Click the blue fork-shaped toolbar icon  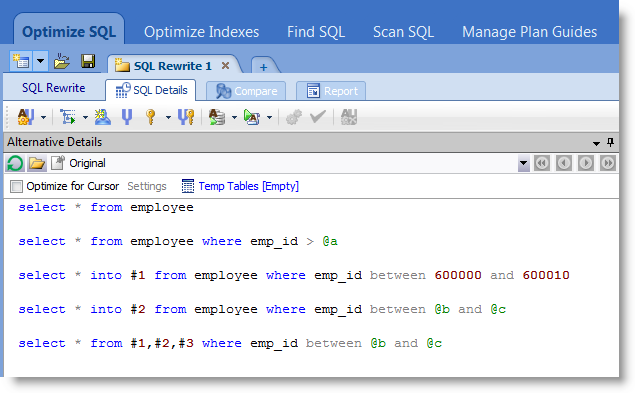point(127,117)
